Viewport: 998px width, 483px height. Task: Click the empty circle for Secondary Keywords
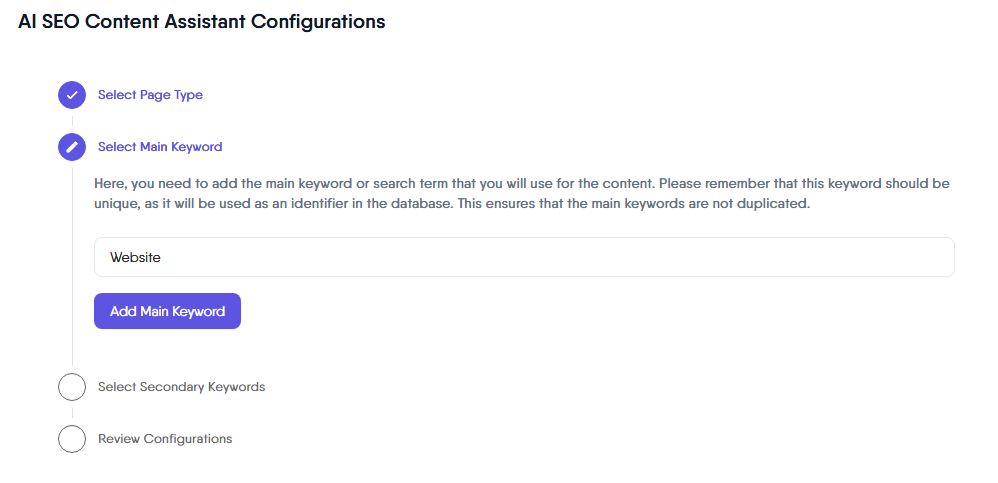coord(72,387)
